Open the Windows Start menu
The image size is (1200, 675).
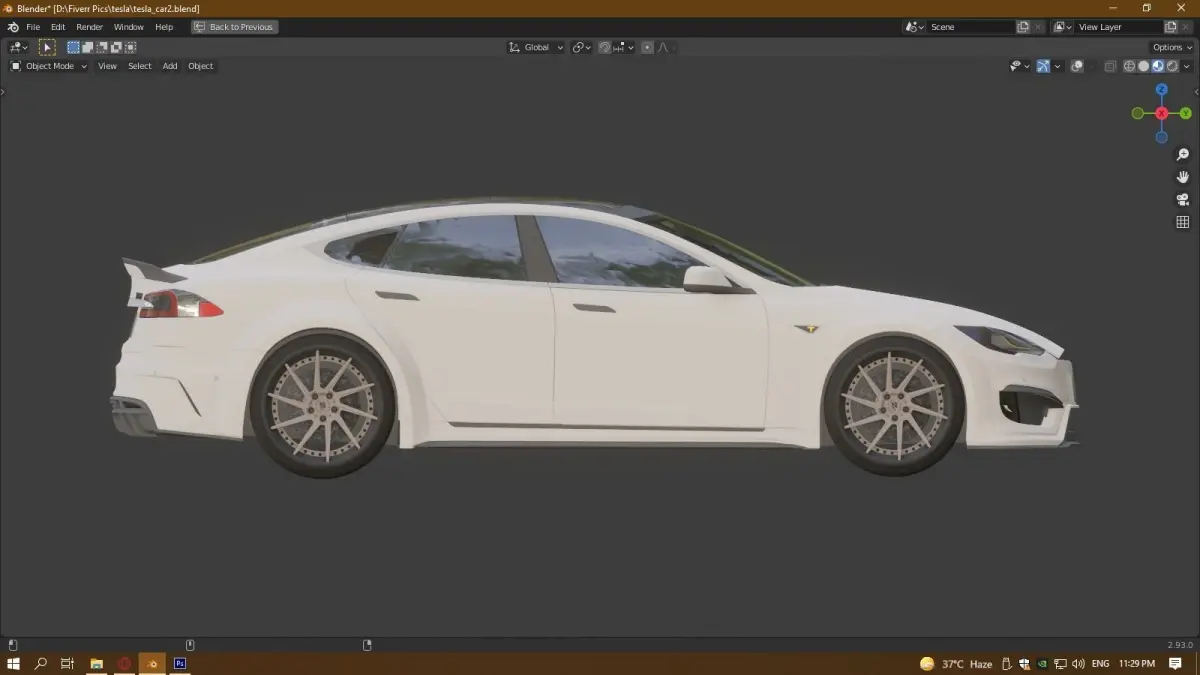(x=14, y=663)
